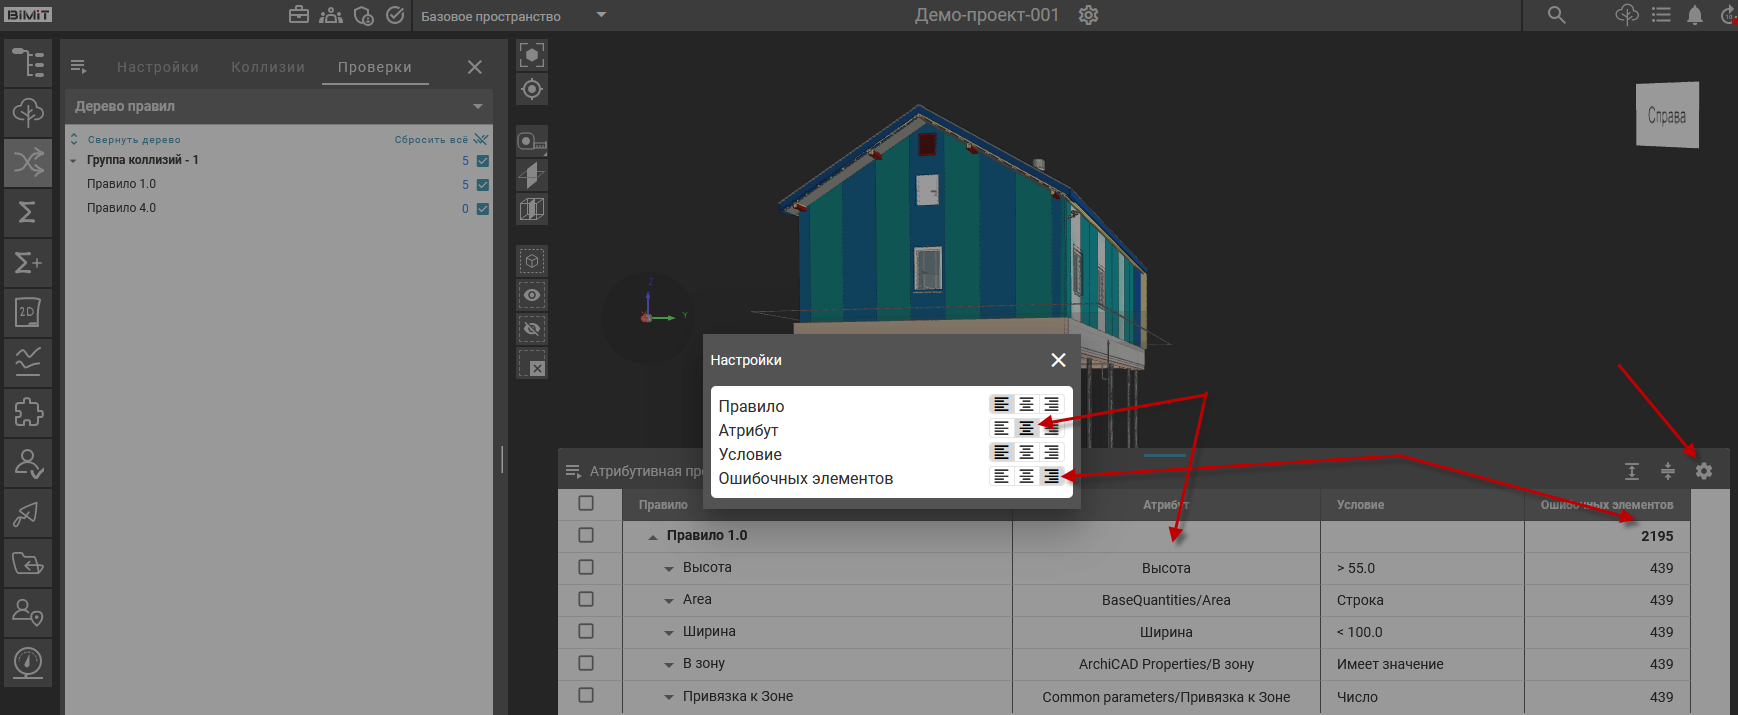Viewport: 1738px width, 715px height.
Task: Open the collisions shuffle icon in left sidebar
Action: 28,162
